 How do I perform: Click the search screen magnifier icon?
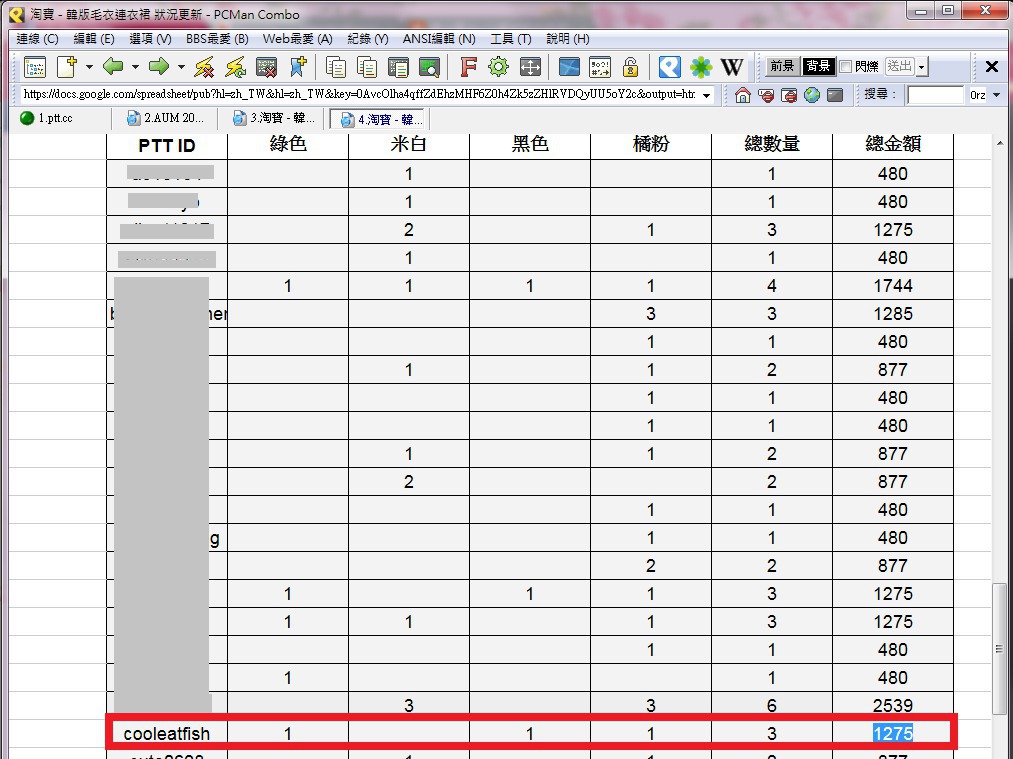click(429, 67)
